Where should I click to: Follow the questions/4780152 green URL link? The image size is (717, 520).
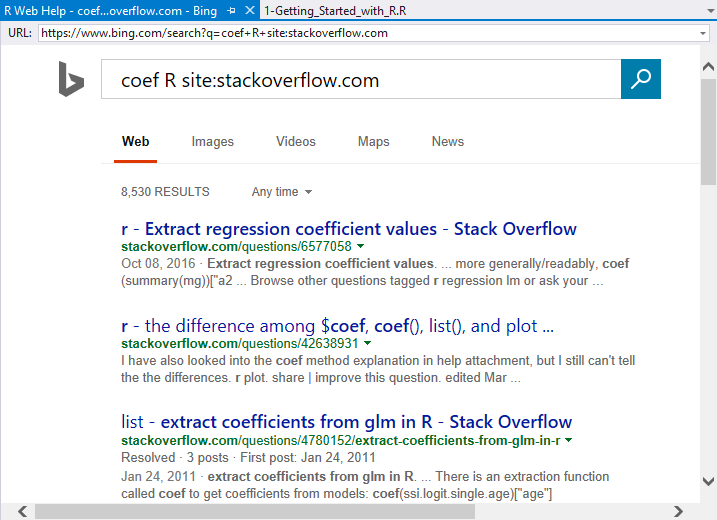tap(341, 440)
